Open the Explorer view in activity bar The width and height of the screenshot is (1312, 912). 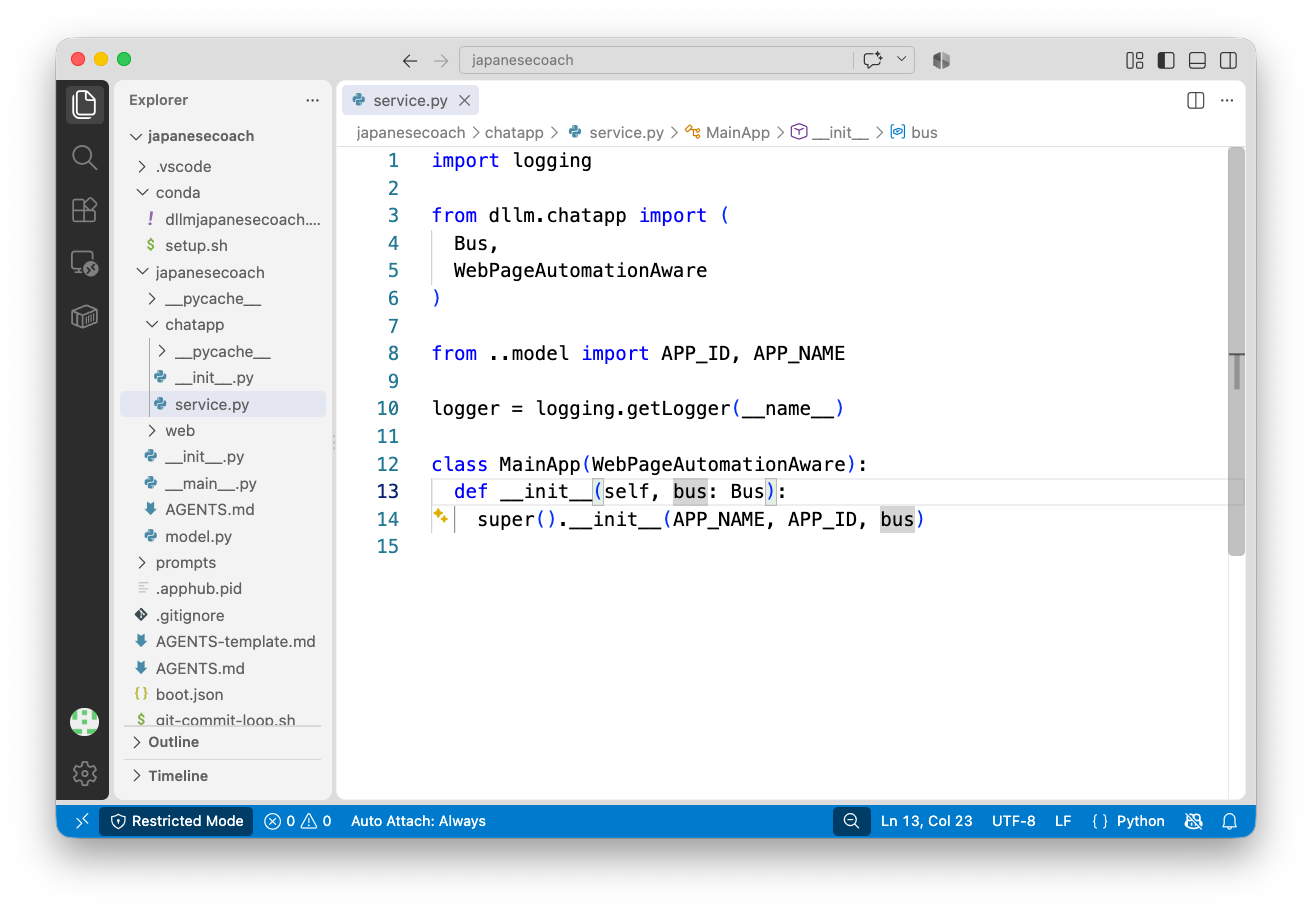tap(84, 104)
